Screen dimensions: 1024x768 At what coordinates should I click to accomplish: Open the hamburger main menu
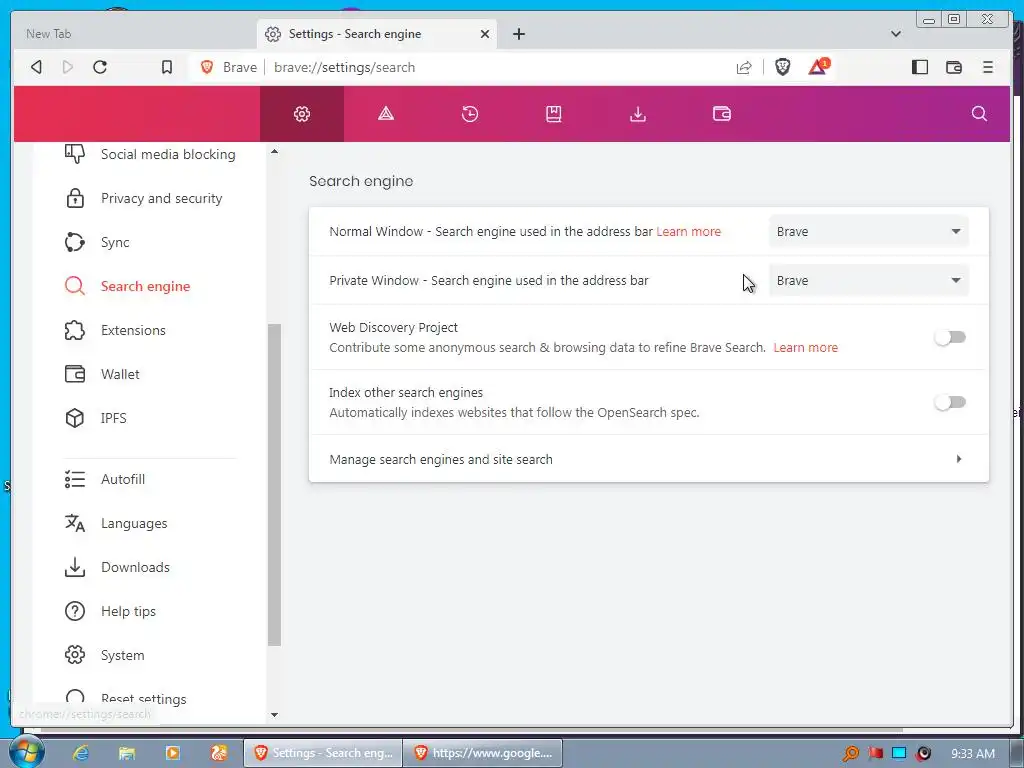coord(987,67)
